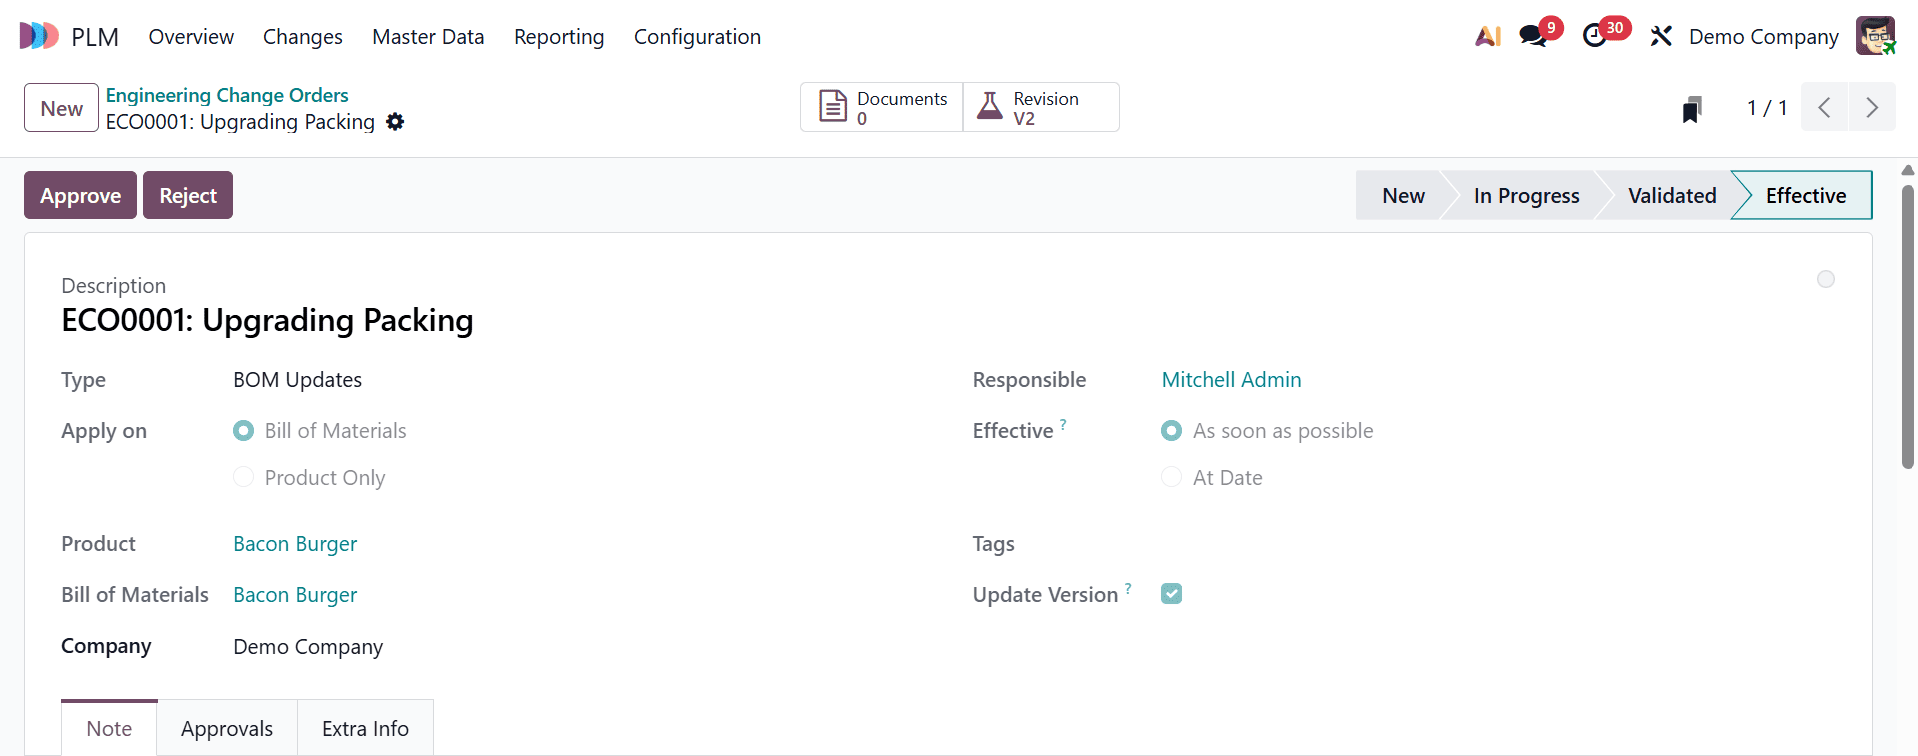Open the Reporting menu
1918x756 pixels.
tap(559, 36)
